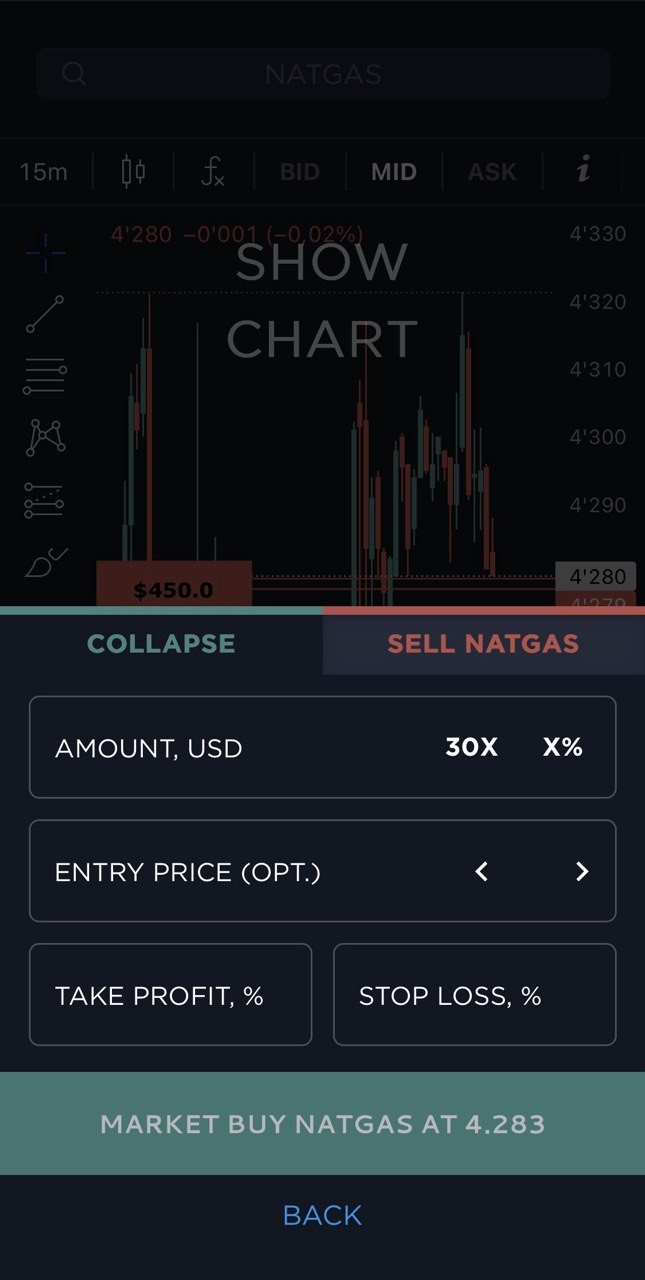Open the fx indicators panel

click(210, 171)
